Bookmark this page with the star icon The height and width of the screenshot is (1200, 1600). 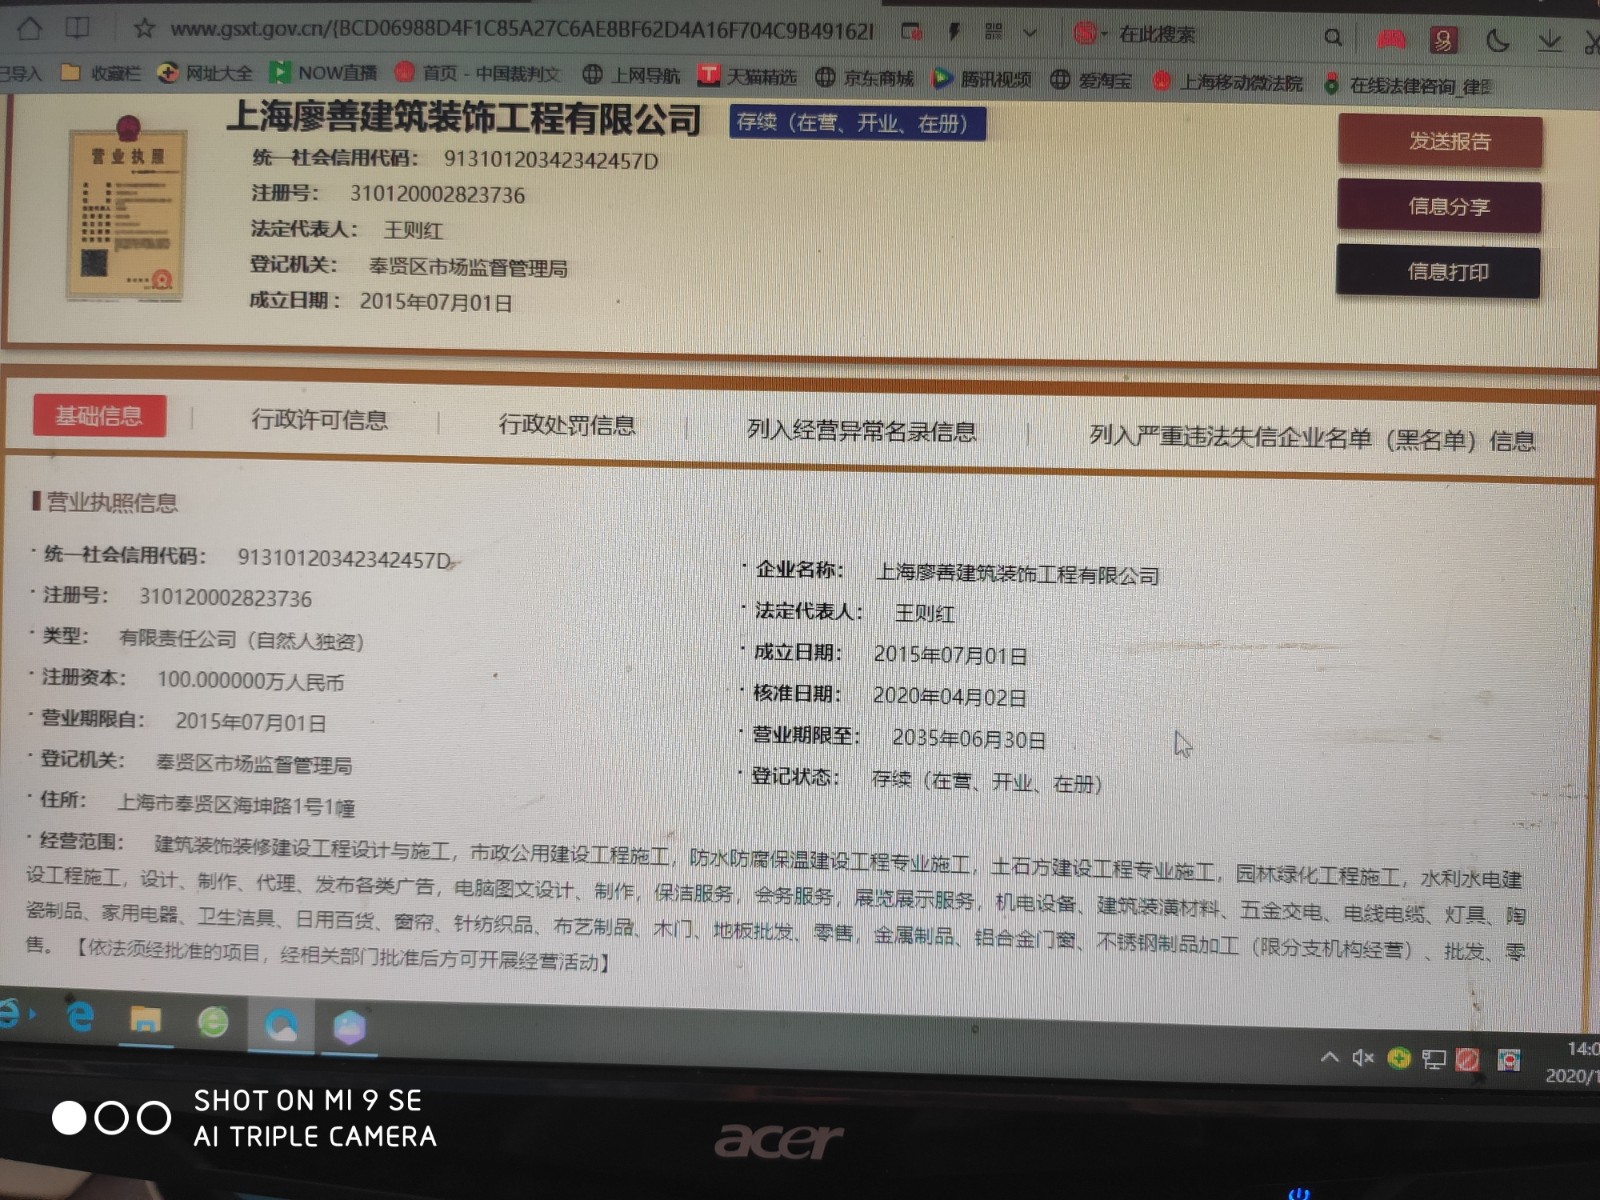click(145, 29)
